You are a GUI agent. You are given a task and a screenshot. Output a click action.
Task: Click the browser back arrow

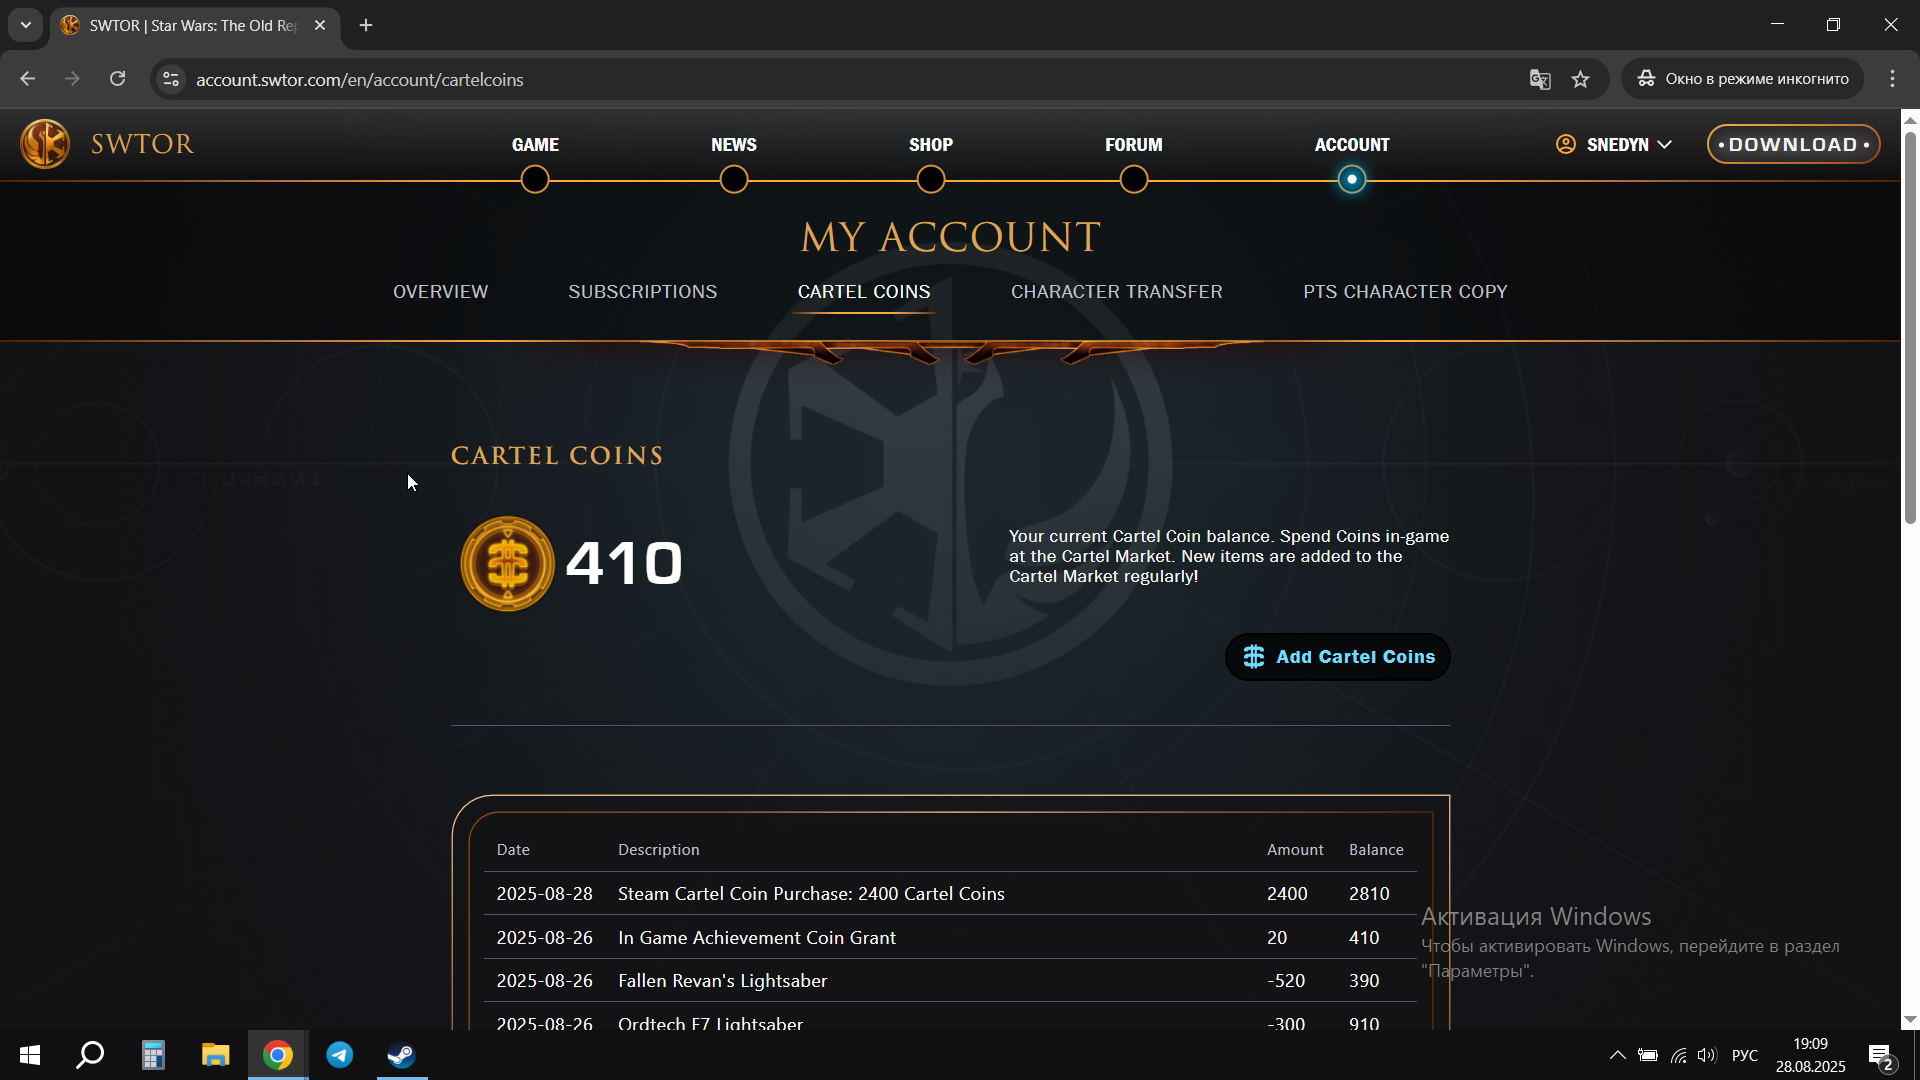[x=27, y=79]
